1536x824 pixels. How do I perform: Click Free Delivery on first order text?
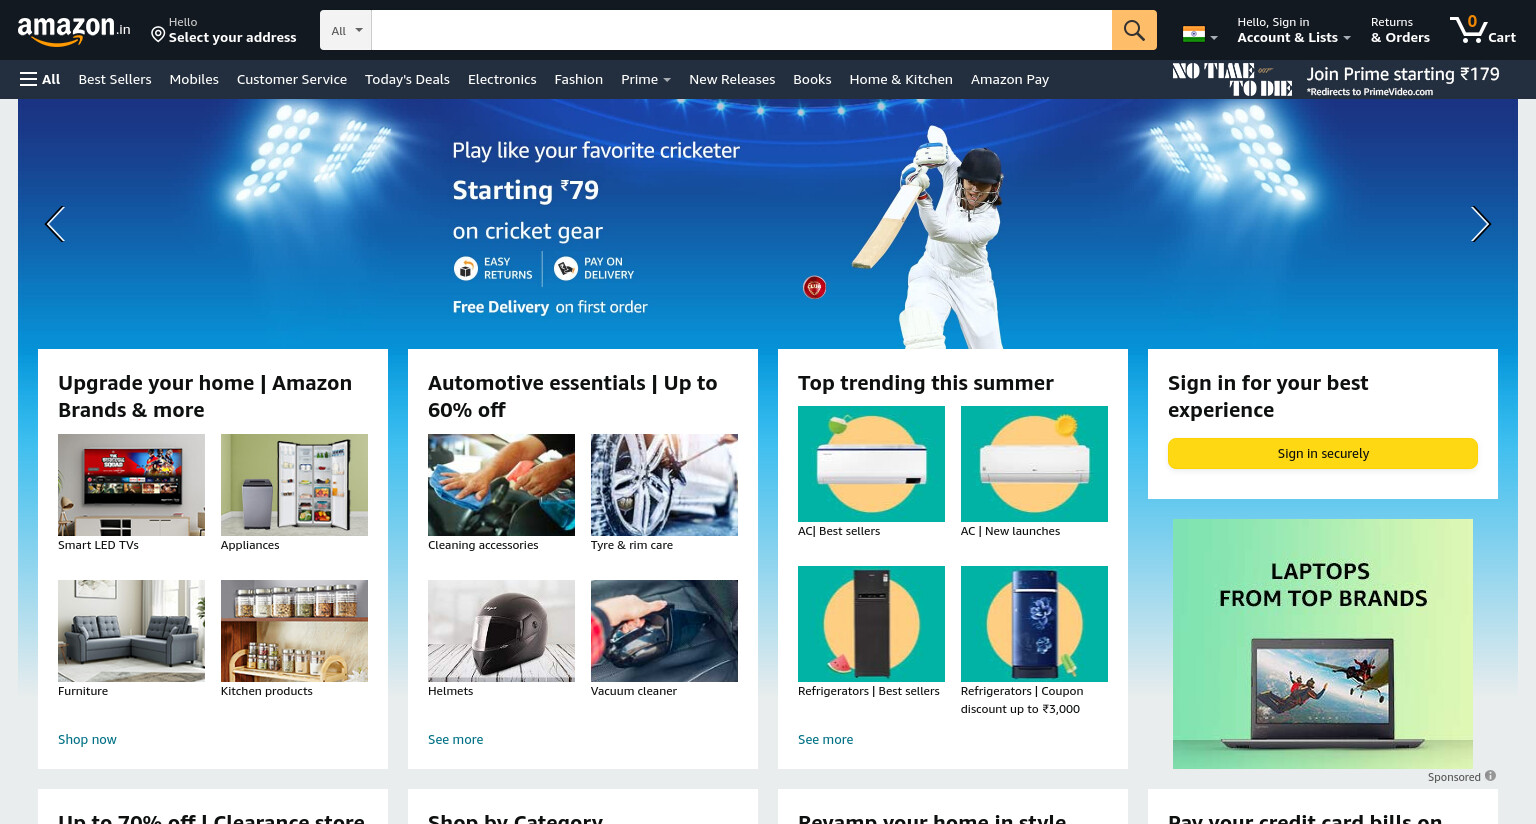550,307
